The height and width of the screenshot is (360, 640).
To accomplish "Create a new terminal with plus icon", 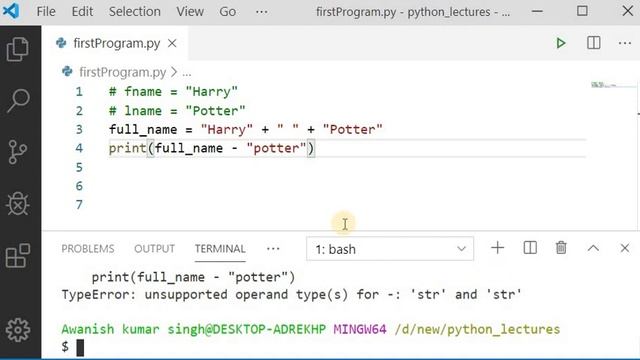I will (498, 248).
